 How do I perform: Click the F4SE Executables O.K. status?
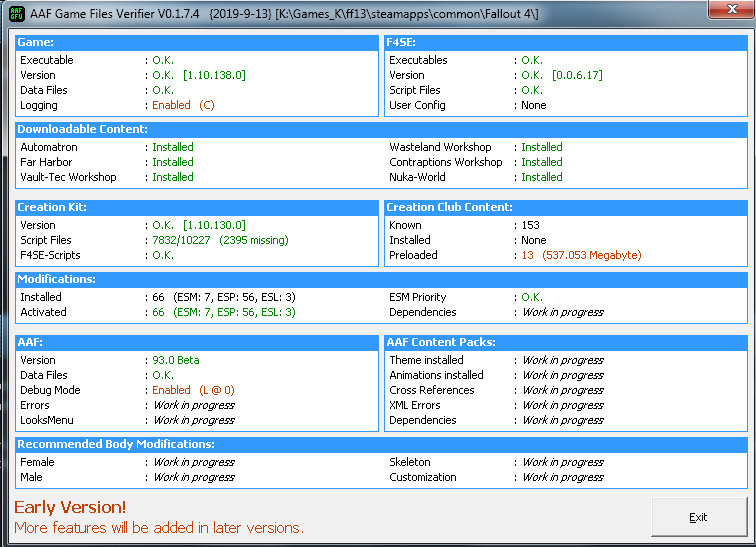[532, 60]
